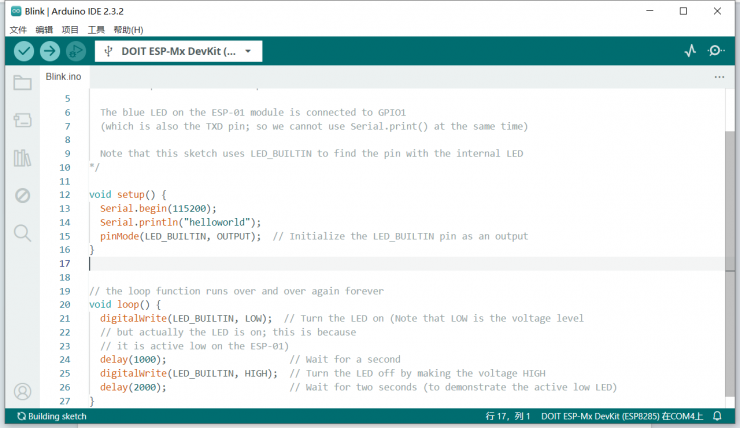
Task: Open the Library Manager in the sidebar
Action: 22,157
